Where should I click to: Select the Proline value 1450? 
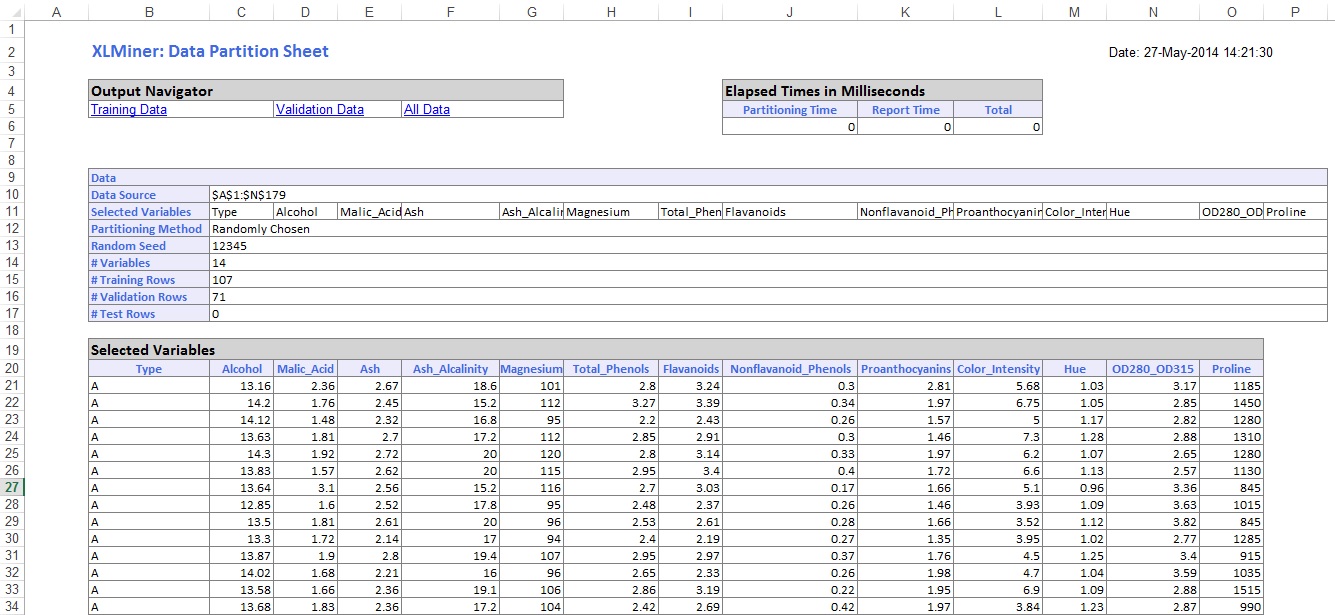[1238, 403]
